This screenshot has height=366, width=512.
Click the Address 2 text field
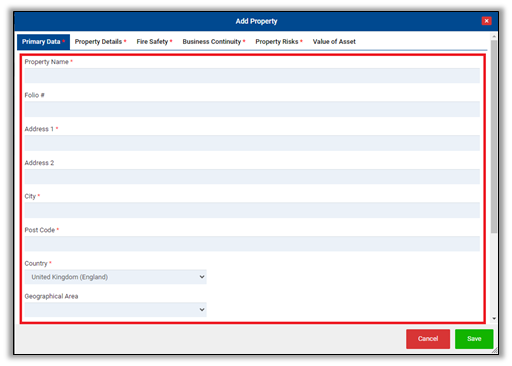(x=252, y=176)
